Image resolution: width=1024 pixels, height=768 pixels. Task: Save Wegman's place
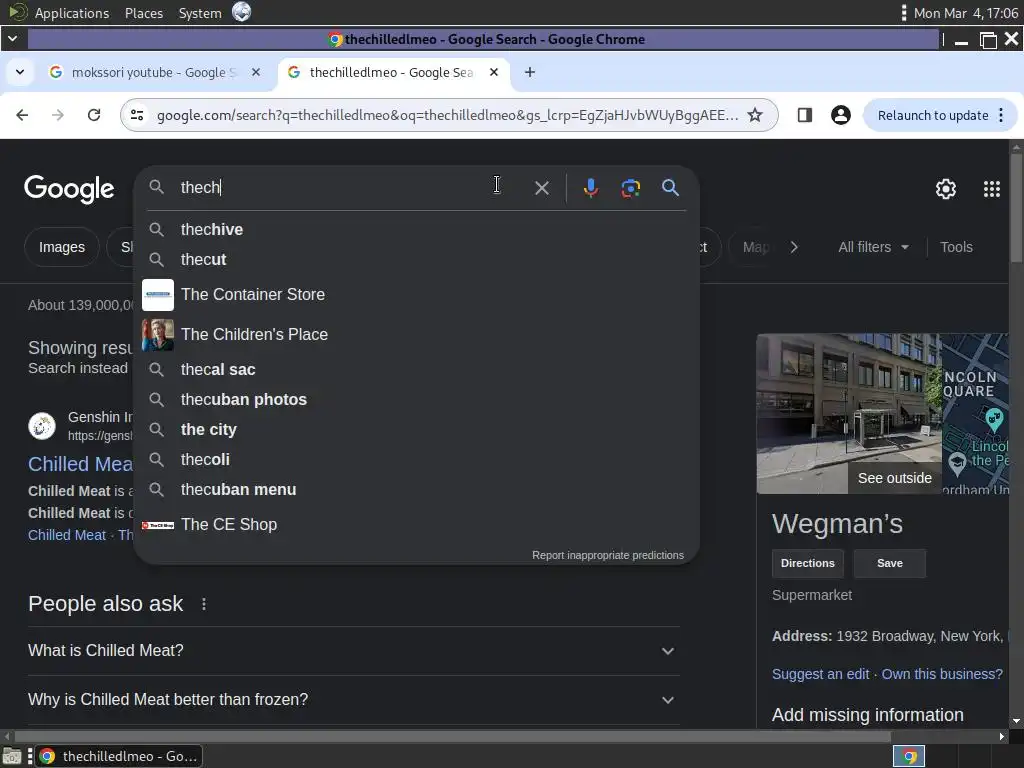tap(889, 564)
